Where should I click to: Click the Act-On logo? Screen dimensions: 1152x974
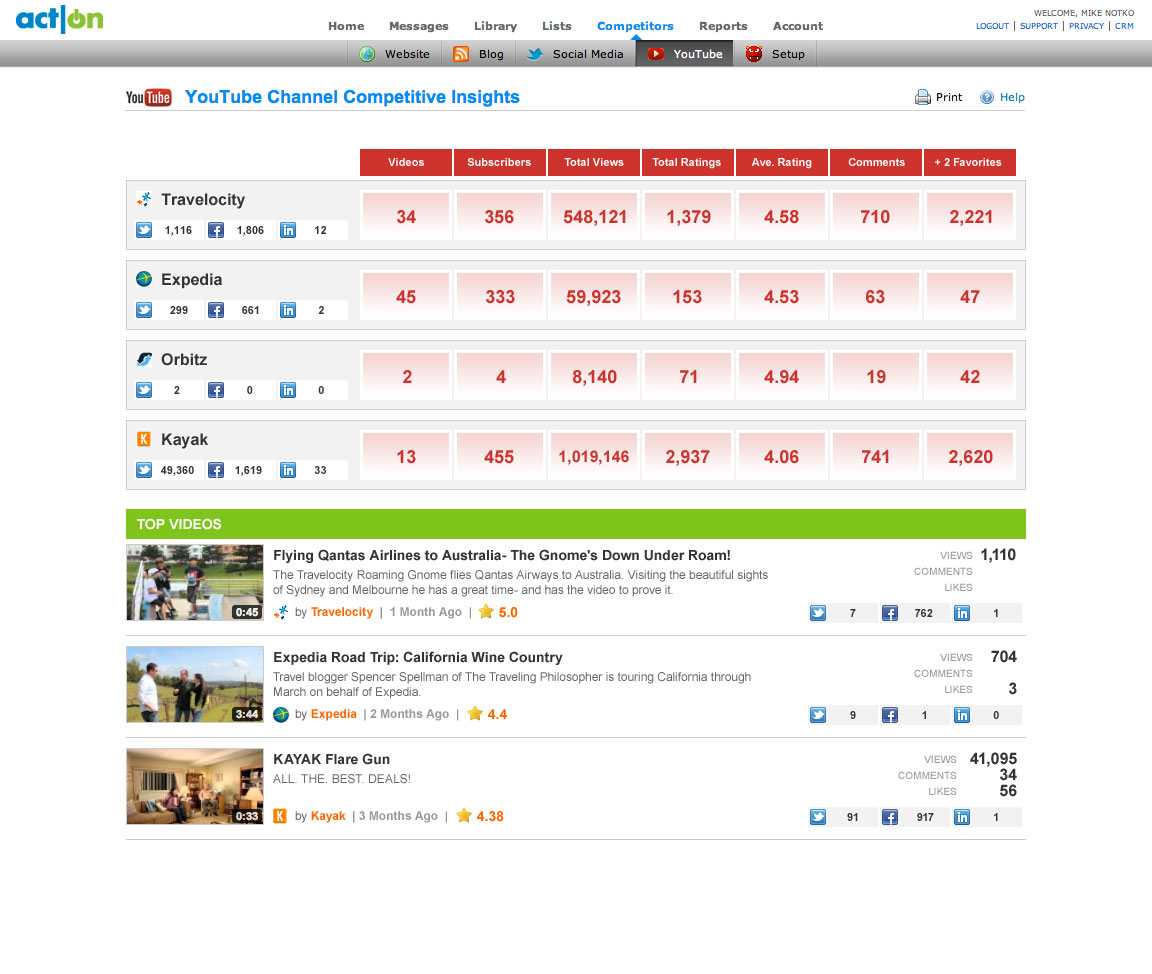coord(60,19)
